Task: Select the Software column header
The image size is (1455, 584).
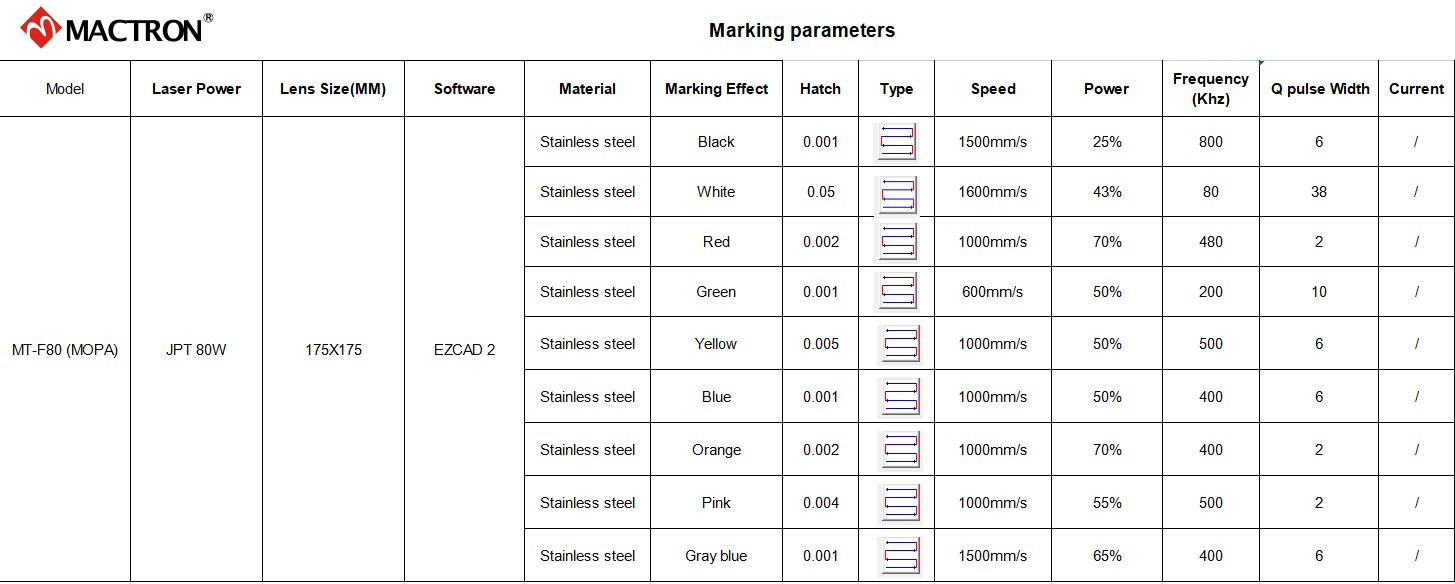Action: 464,89
